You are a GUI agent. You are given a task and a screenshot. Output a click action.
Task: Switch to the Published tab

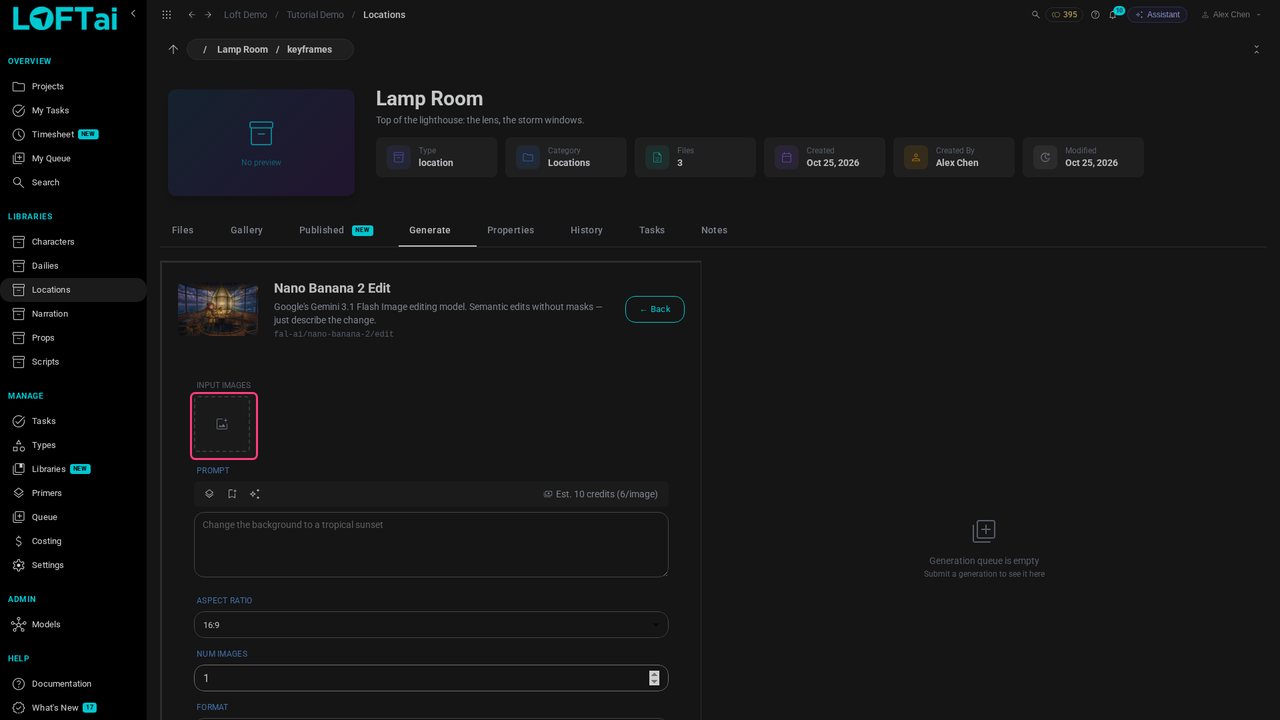[x=336, y=230]
